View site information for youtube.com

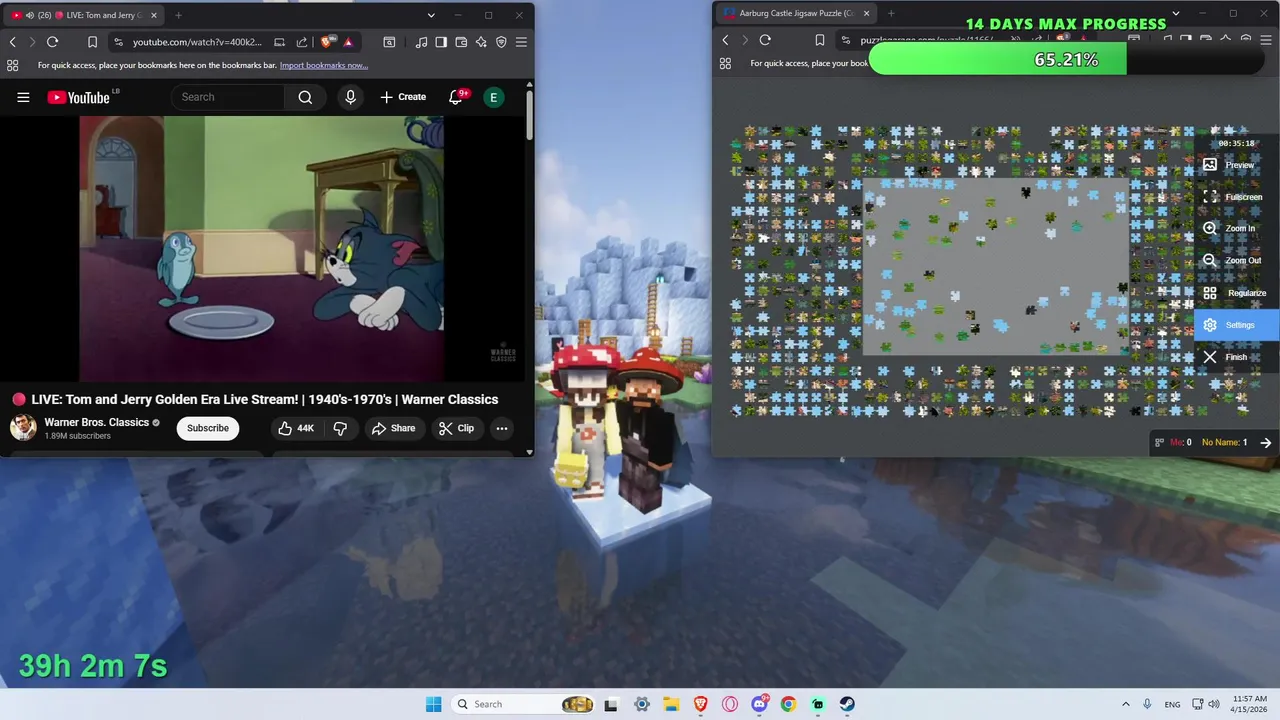(119, 42)
